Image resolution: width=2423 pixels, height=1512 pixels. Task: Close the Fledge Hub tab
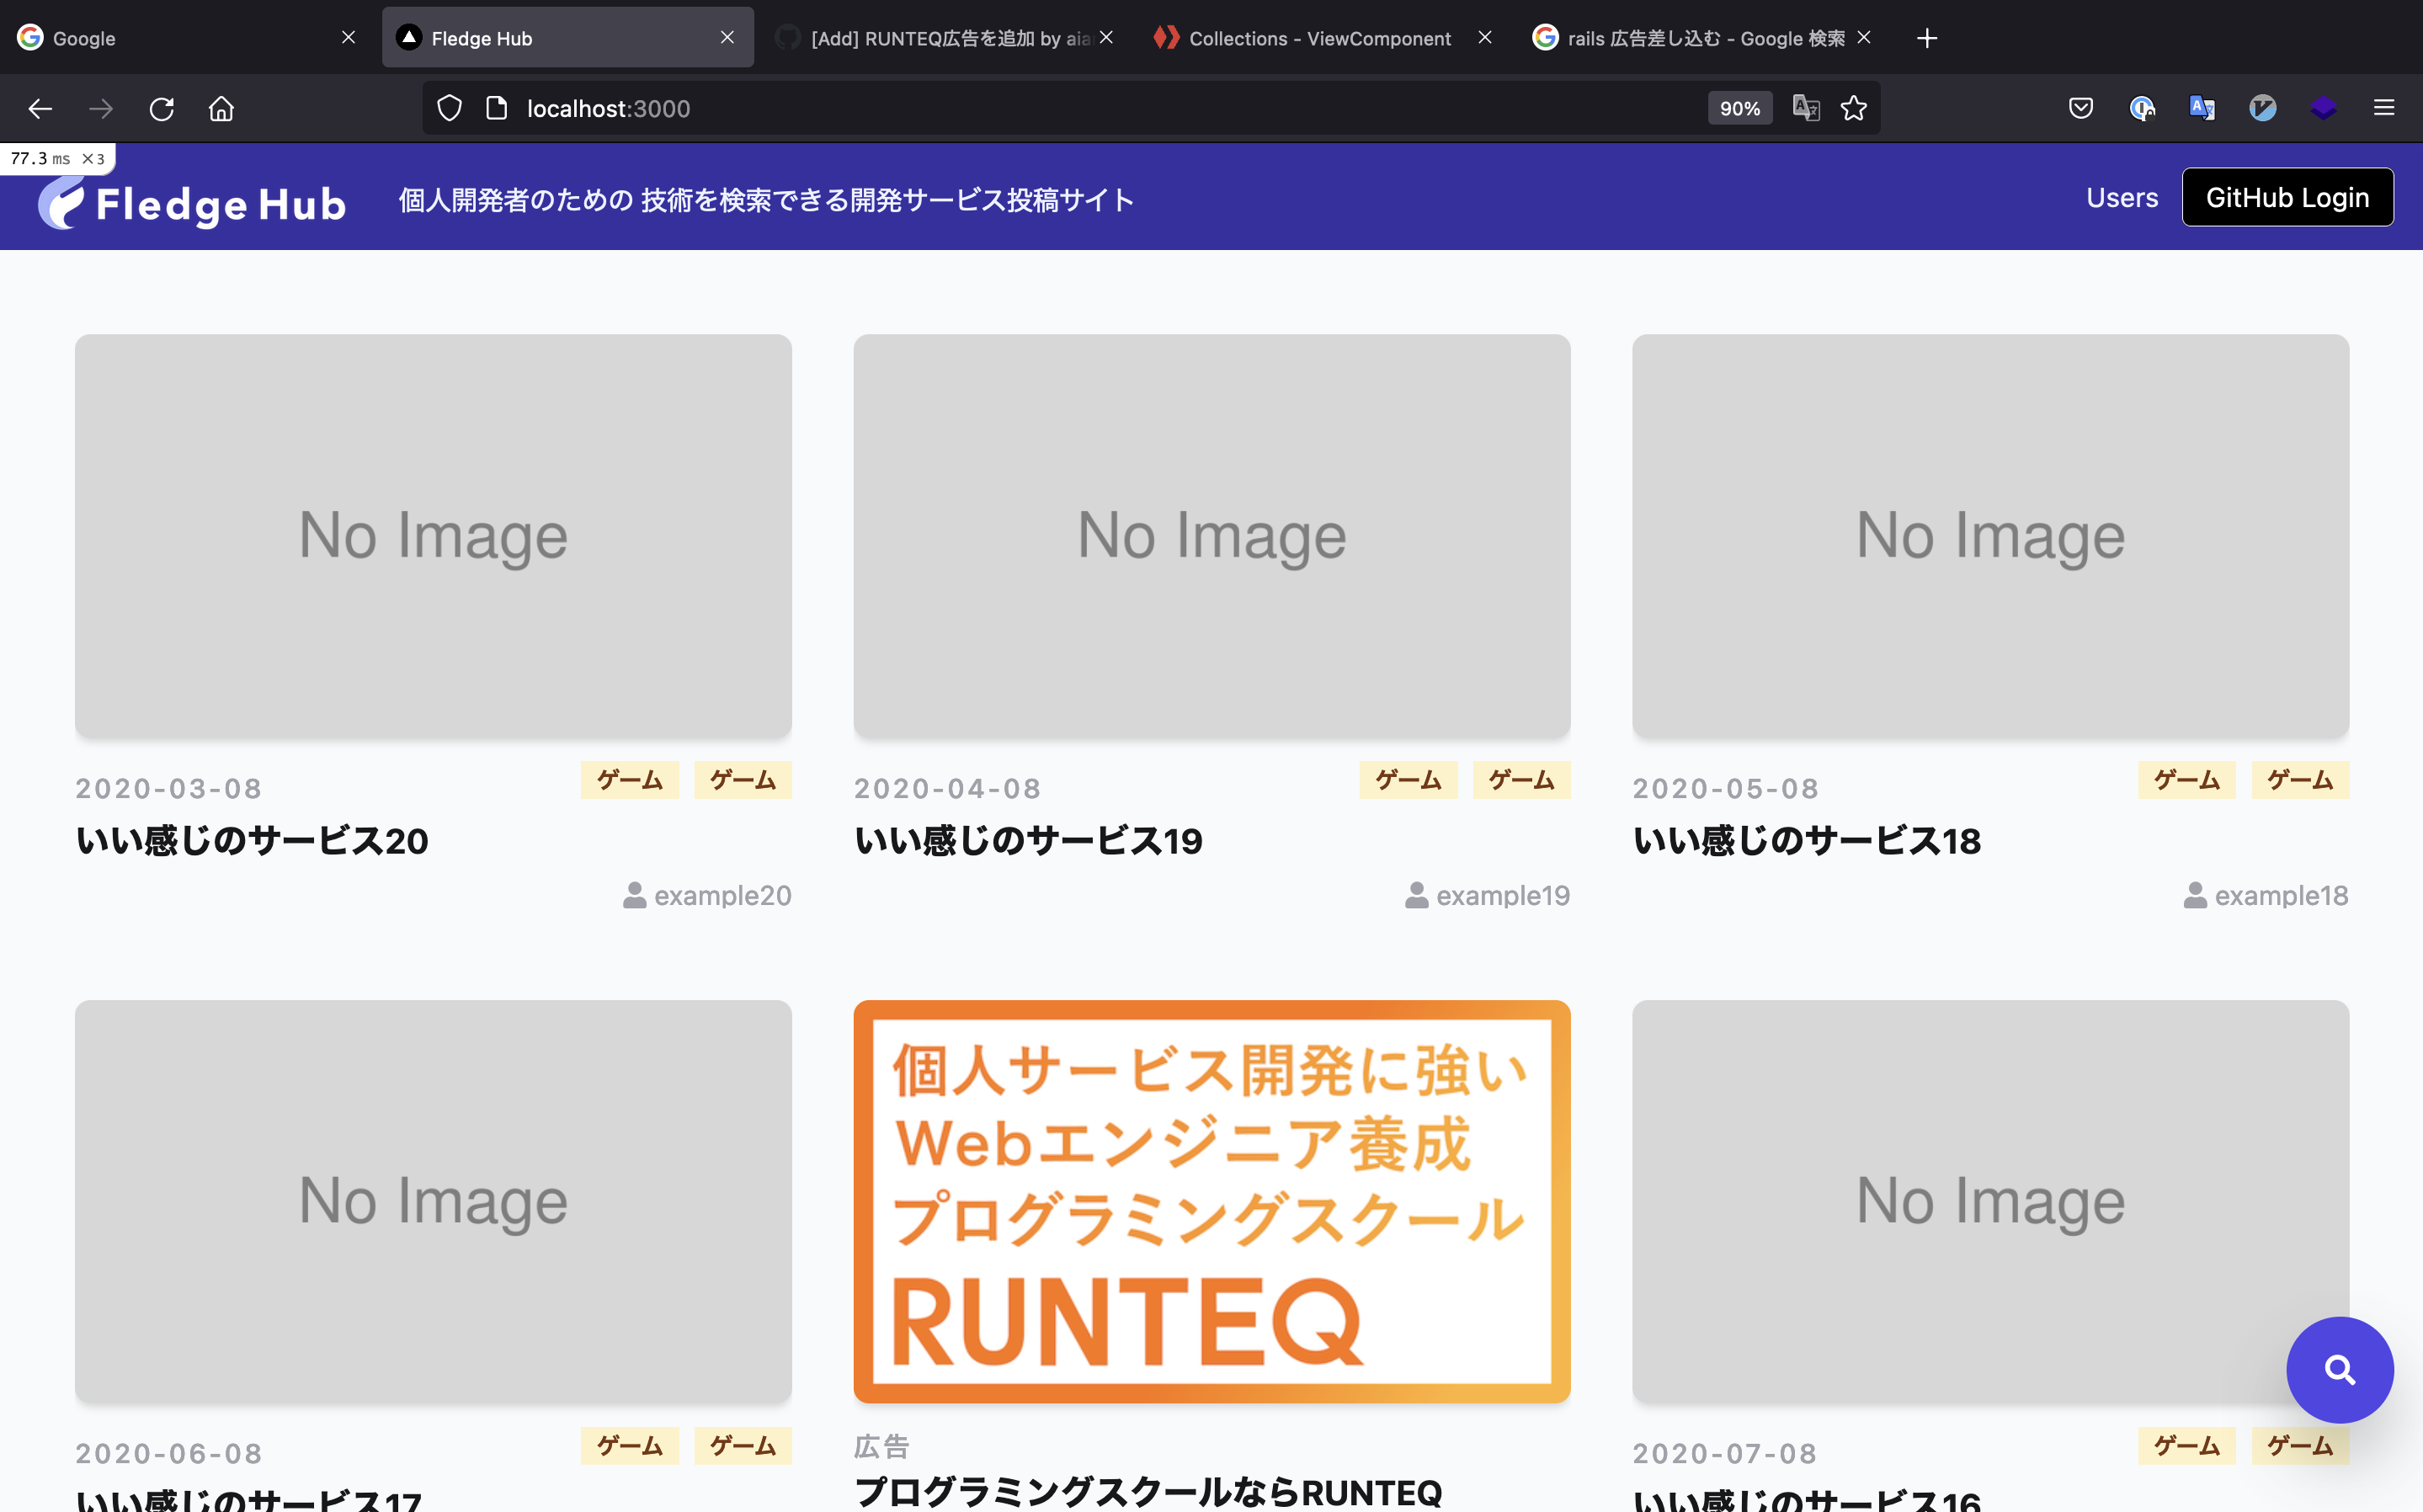tap(727, 38)
